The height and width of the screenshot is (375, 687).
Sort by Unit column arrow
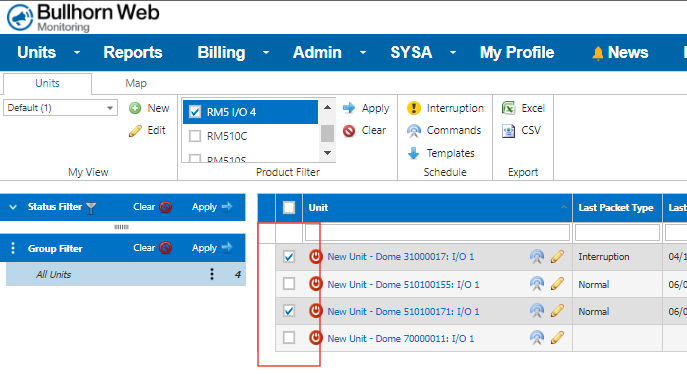point(564,207)
